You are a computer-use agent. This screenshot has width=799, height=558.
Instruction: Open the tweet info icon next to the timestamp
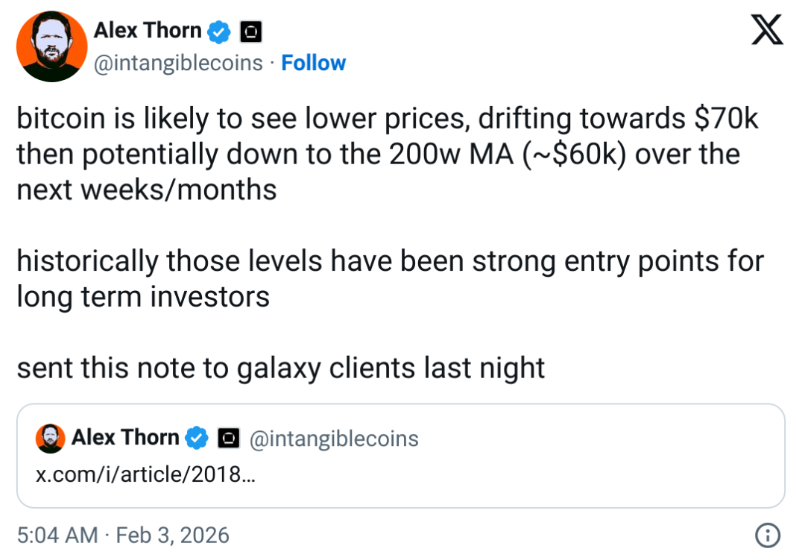point(766,535)
